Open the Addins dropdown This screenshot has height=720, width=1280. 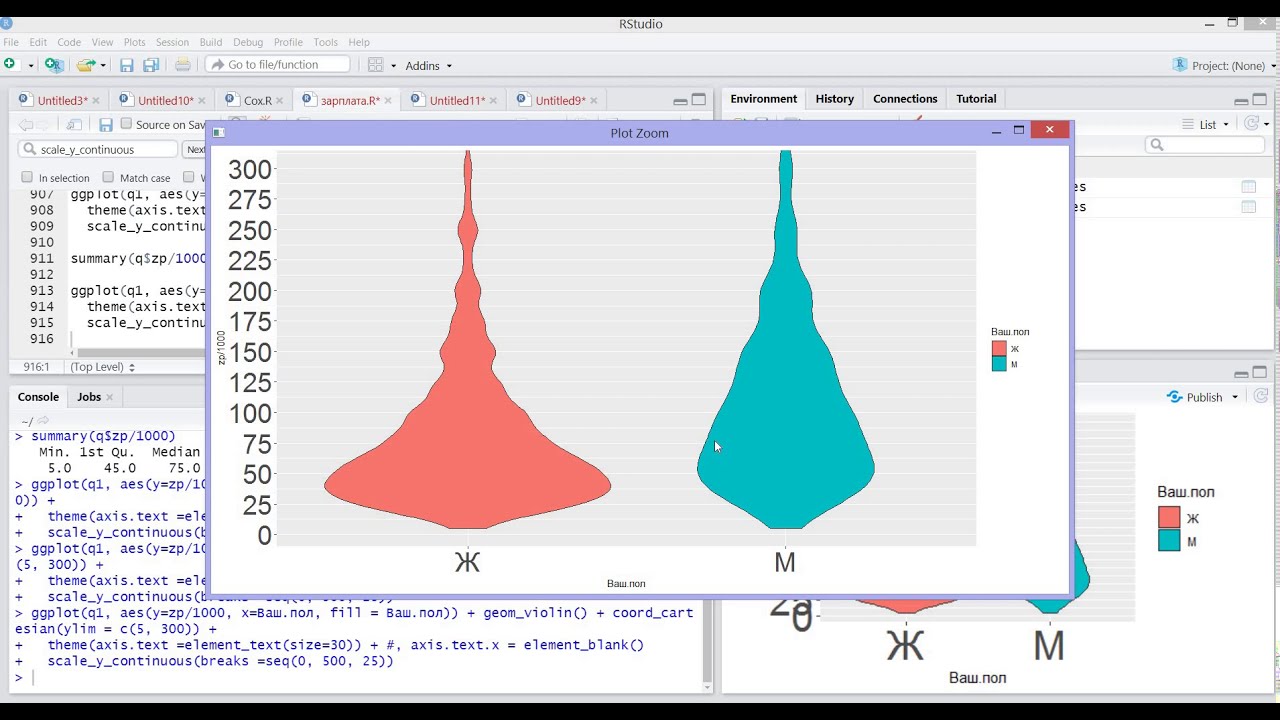(x=428, y=66)
